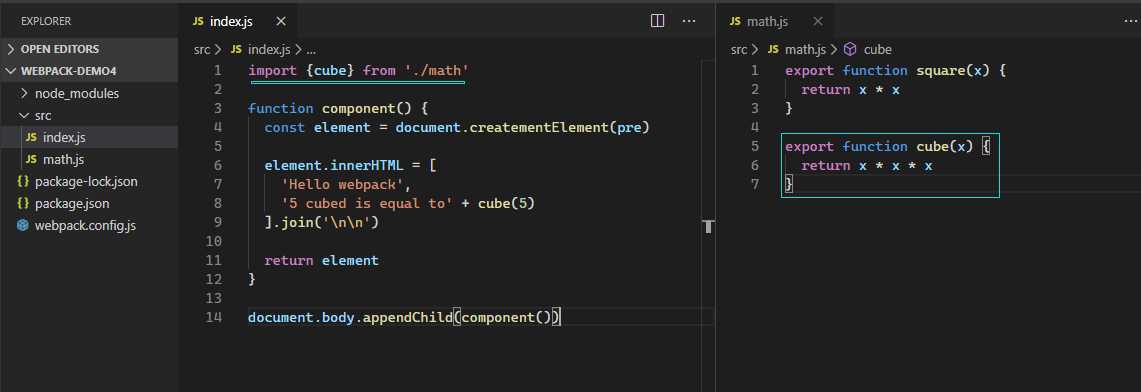Open more actions menu for math.js editor
Image resolution: width=1141 pixels, height=392 pixels.
click(1131, 21)
